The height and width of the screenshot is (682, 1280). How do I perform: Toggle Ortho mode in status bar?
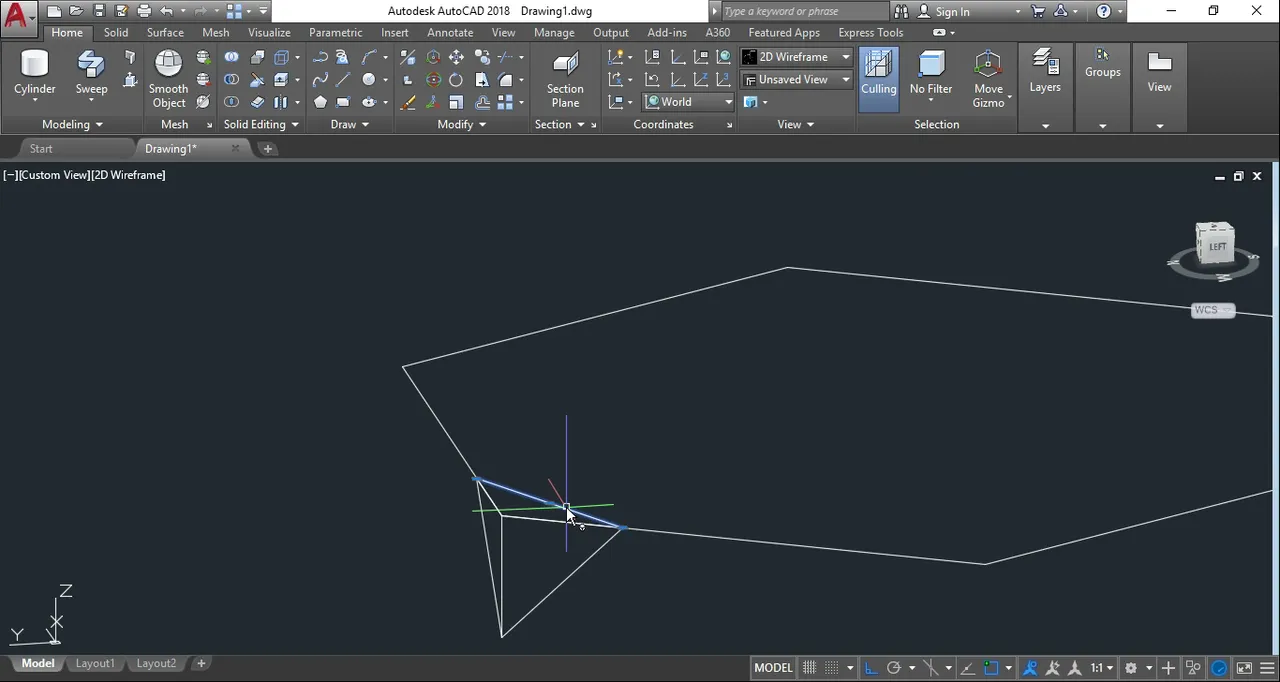click(x=870, y=668)
